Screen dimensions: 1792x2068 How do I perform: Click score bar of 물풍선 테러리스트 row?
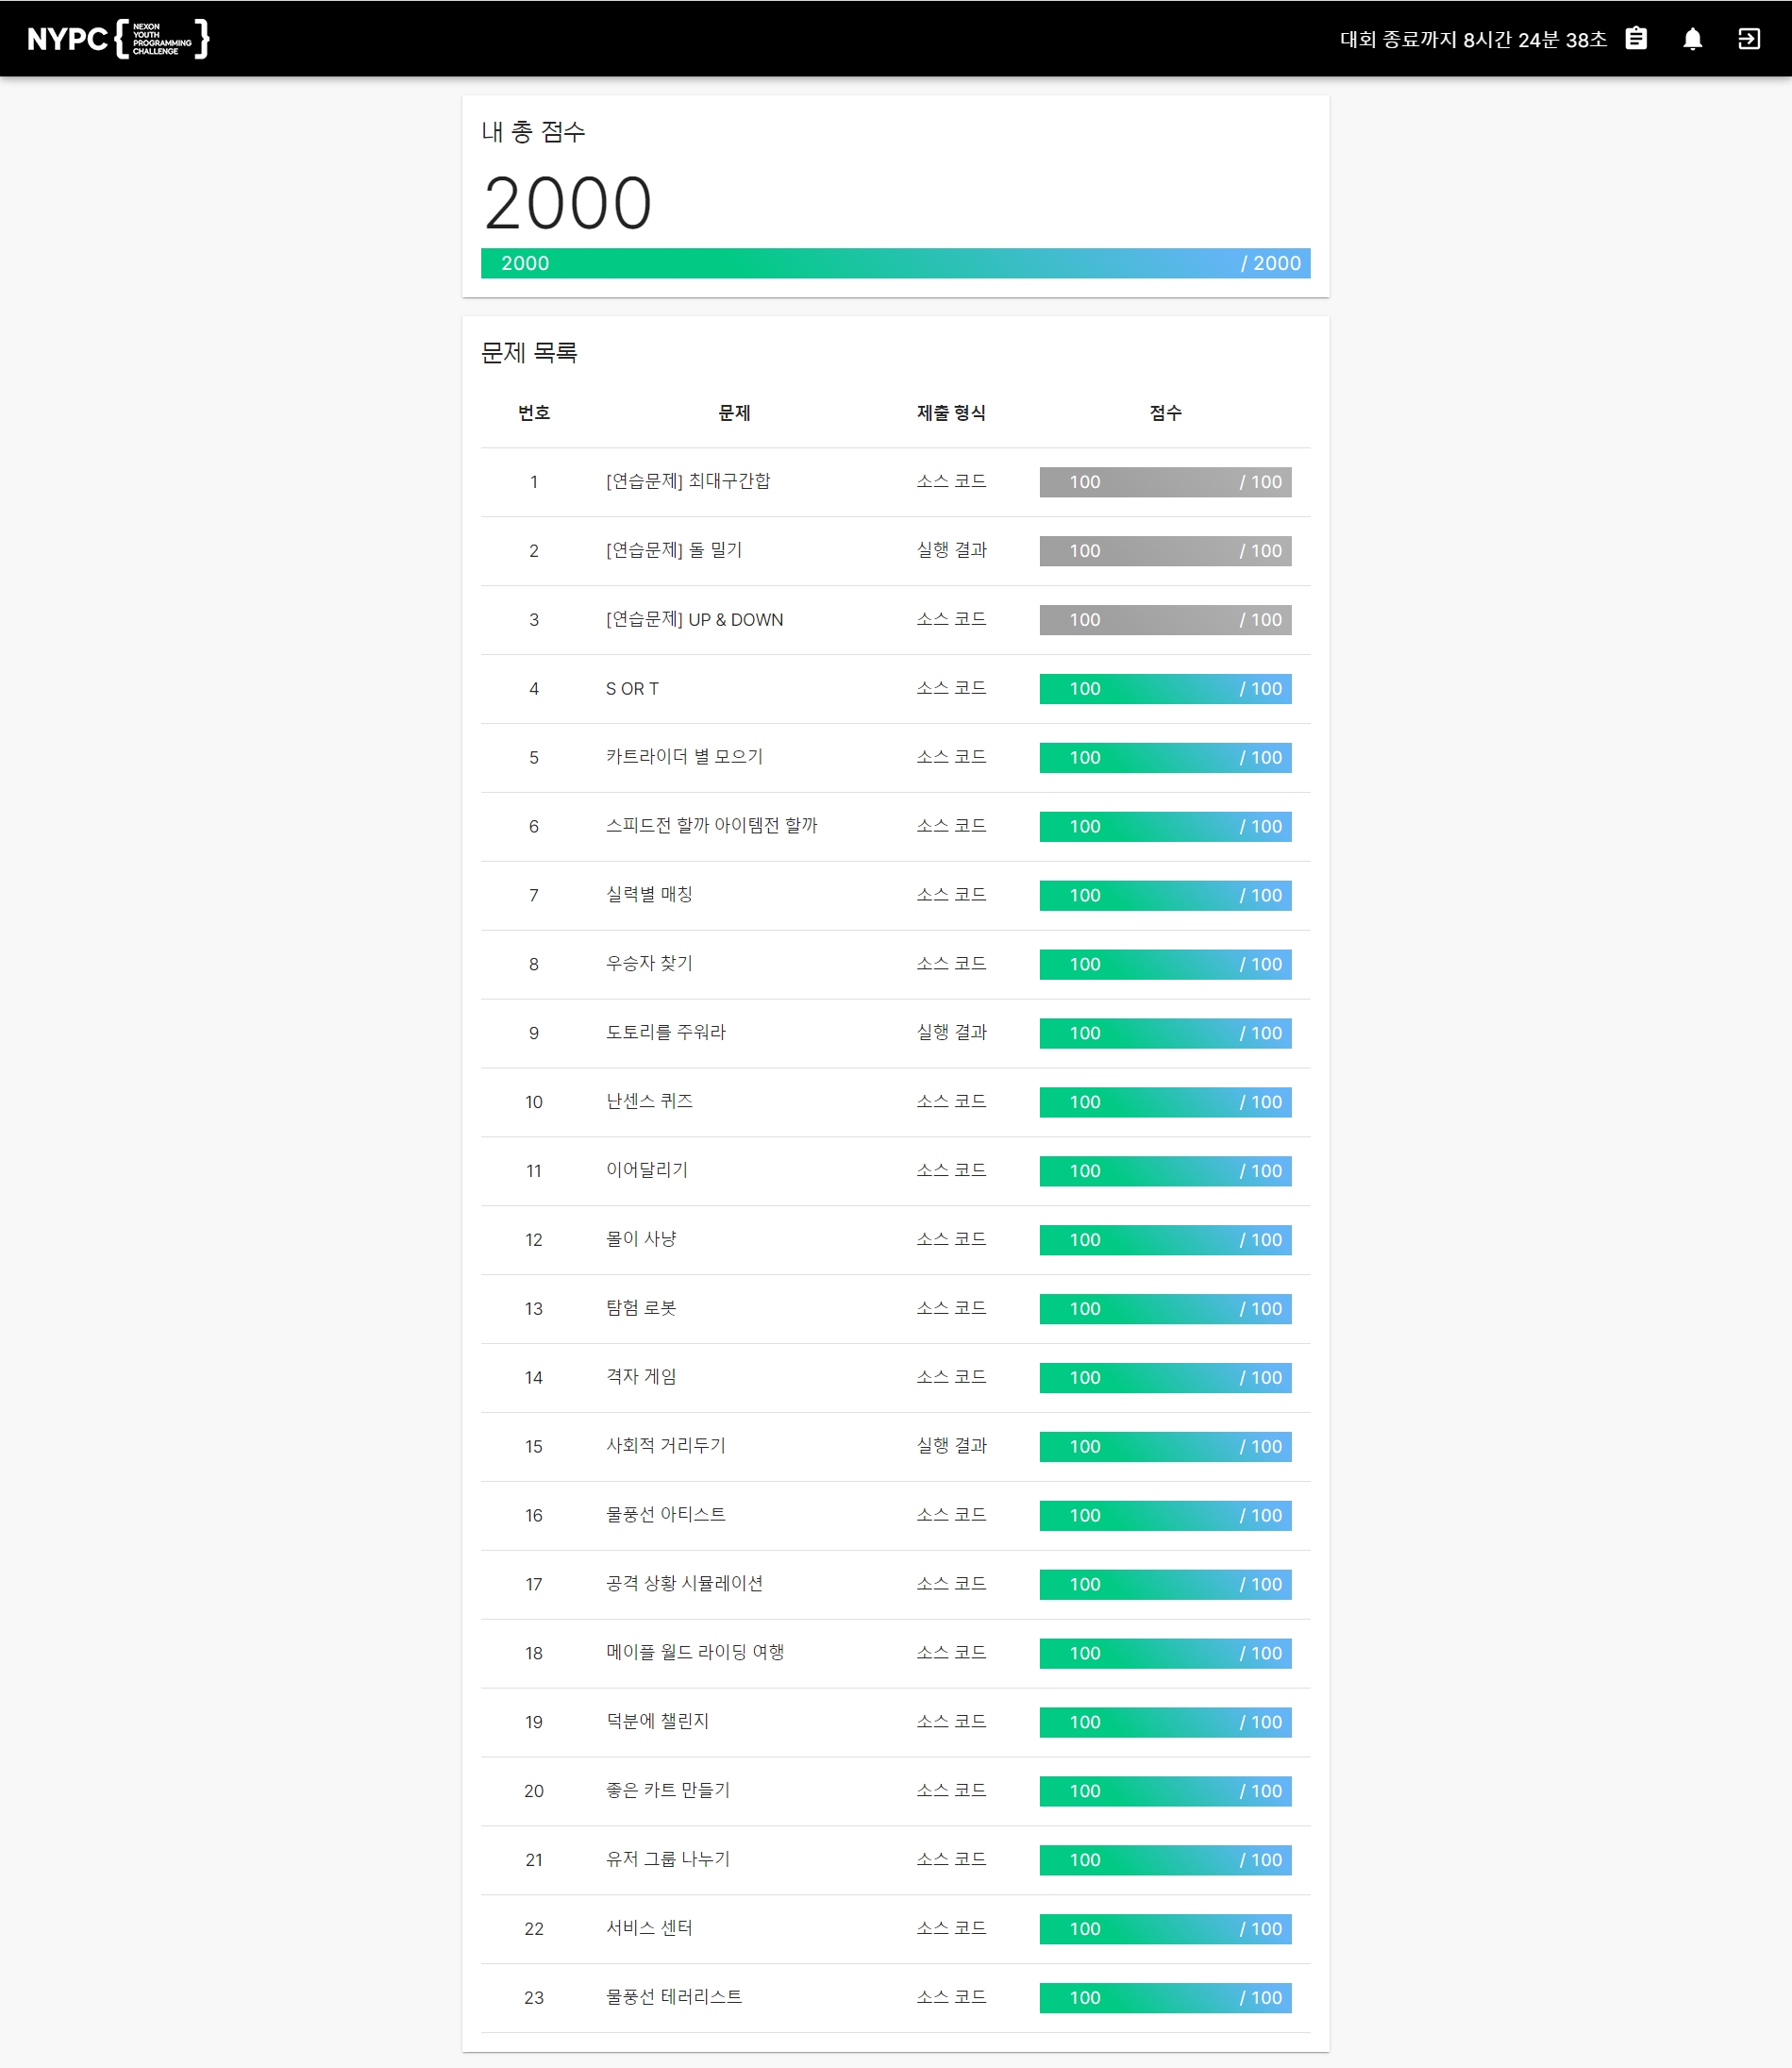coord(1165,1999)
